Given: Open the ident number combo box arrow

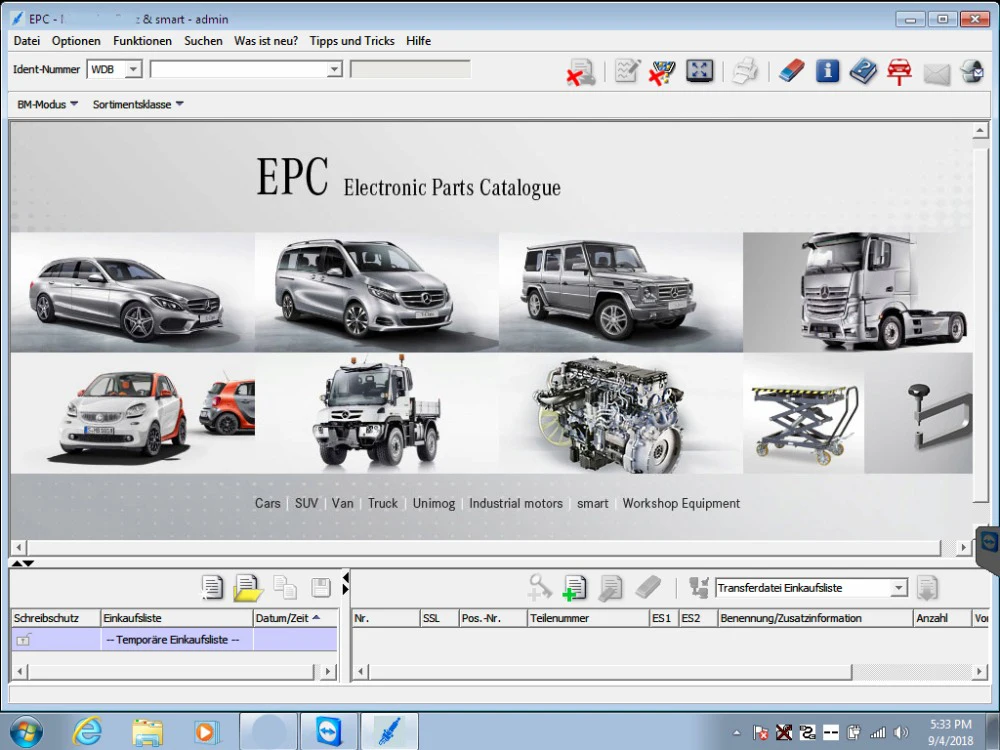Looking at the screenshot, I should click(x=334, y=69).
